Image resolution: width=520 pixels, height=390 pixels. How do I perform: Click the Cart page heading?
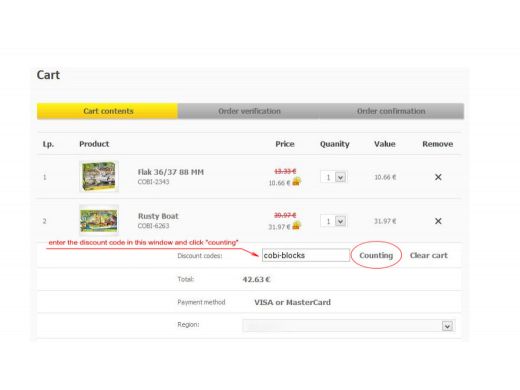[48, 75]
